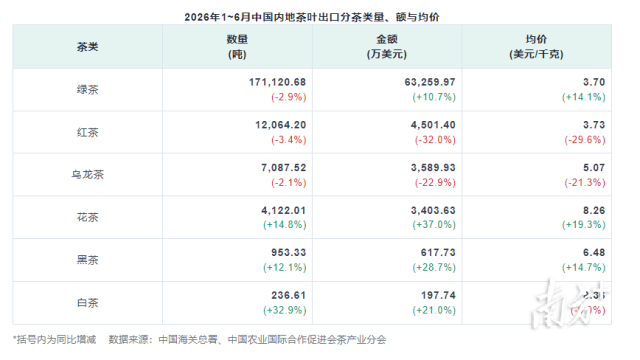Select the quantity value 12,064.20

281,125
